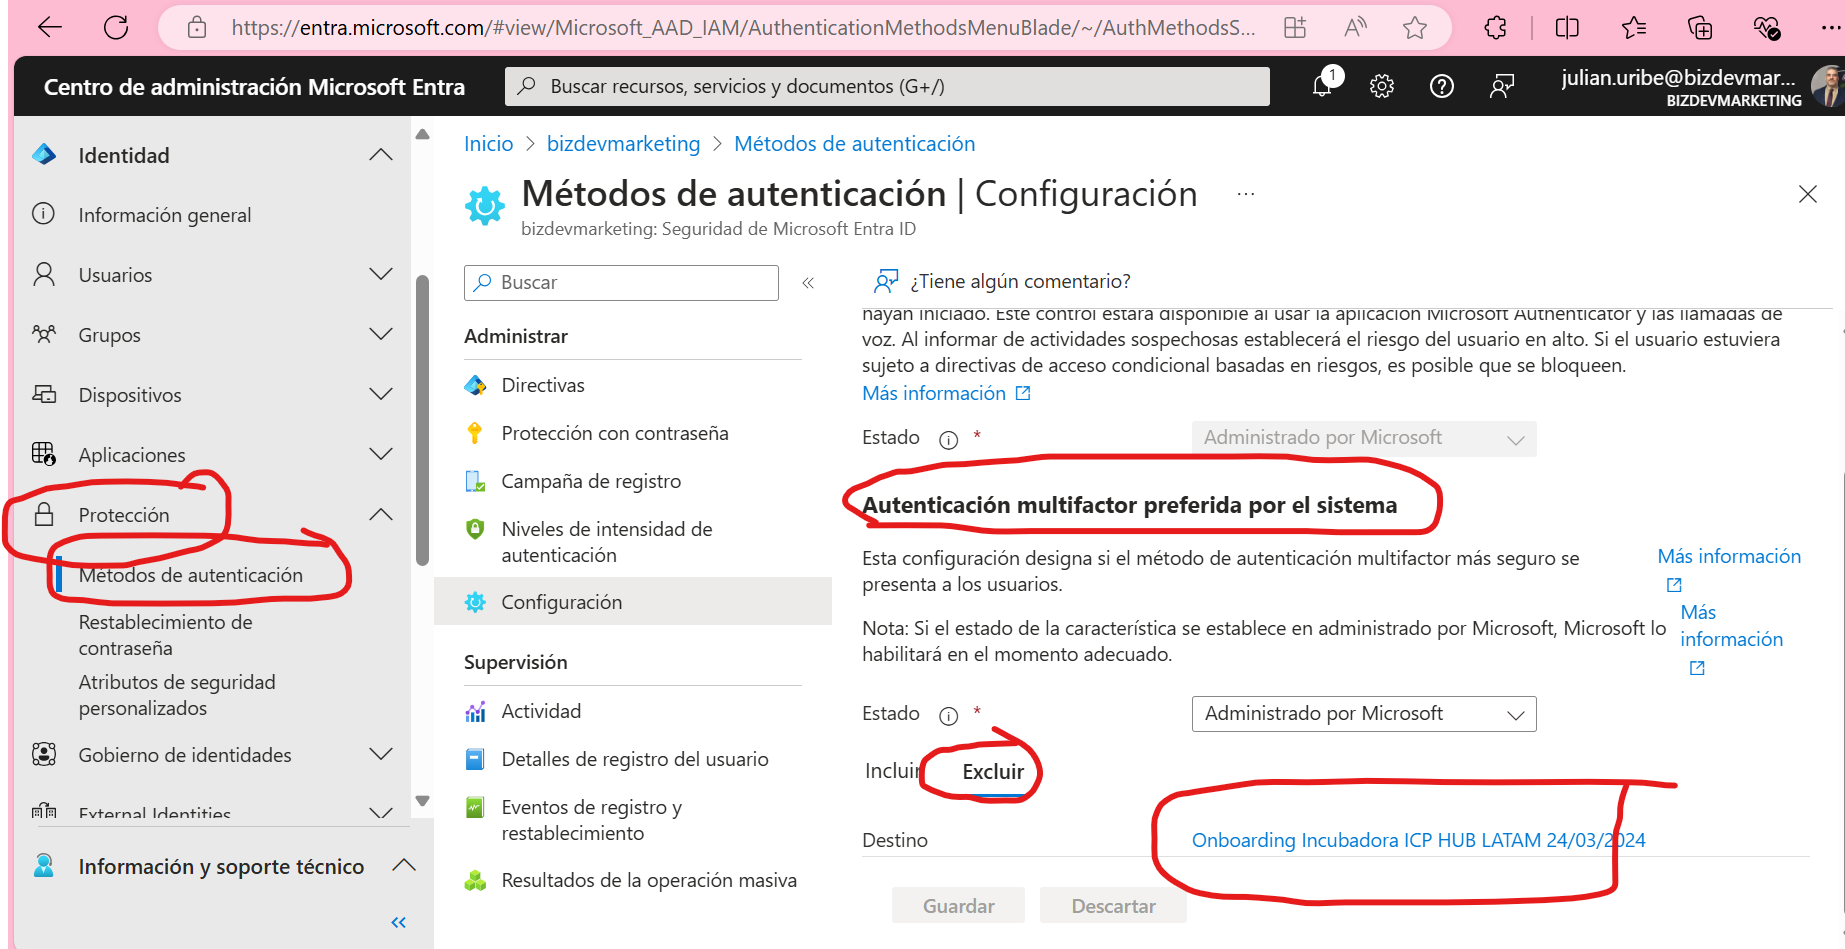Click info icon next to first Estado

pos(948,440)
